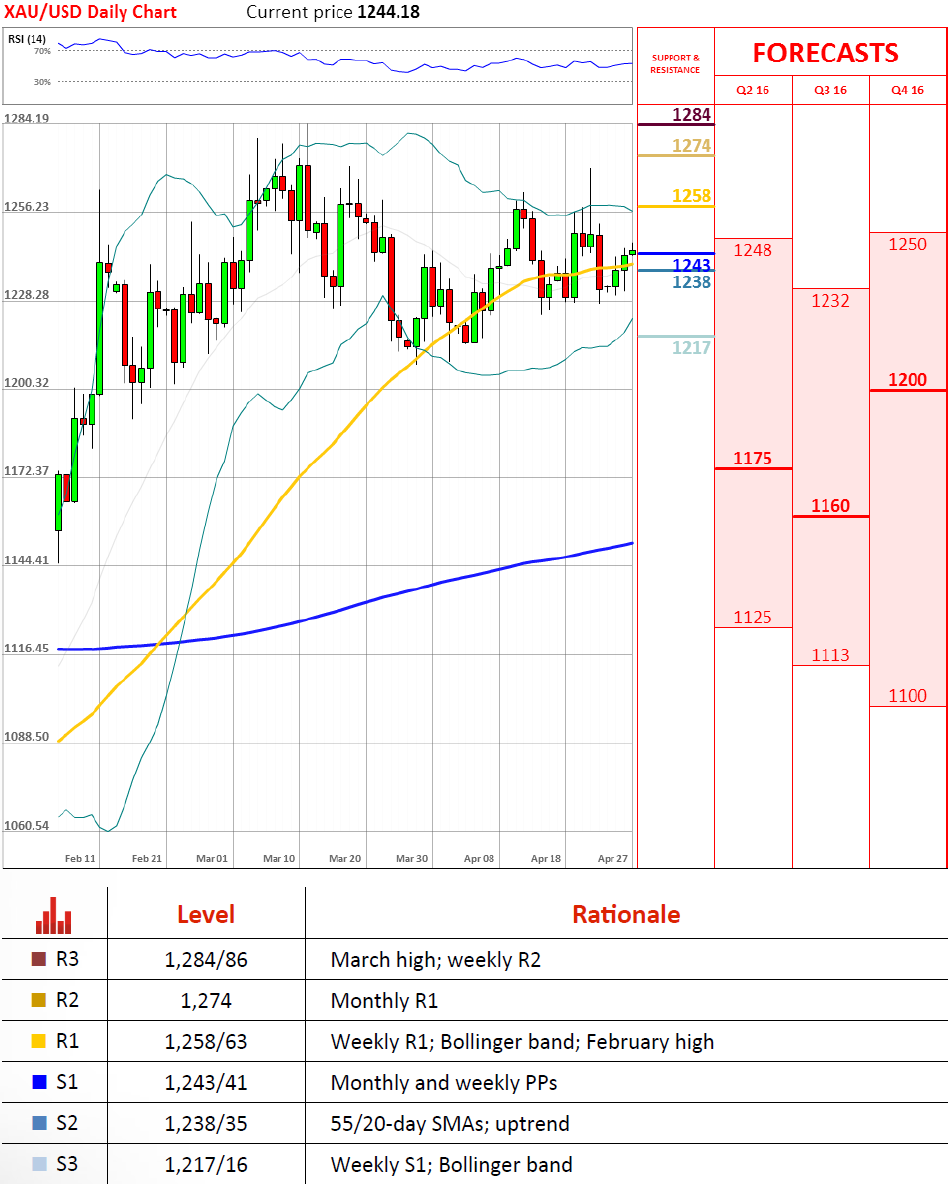Image resolution: width=952 pixels, height=1184 pixels.
Task: Click the Mar 10 date axis label
Action: pyautogui.click(x=279, y=859)
